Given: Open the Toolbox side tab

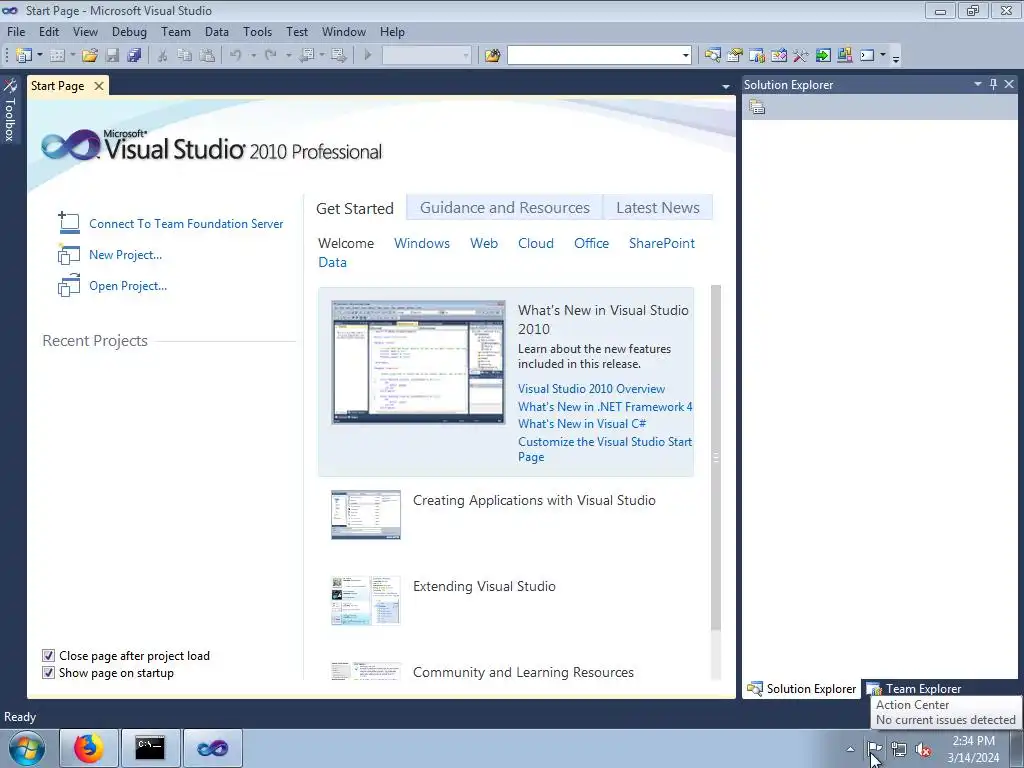Looking at the screenshot, I should 10,111.
